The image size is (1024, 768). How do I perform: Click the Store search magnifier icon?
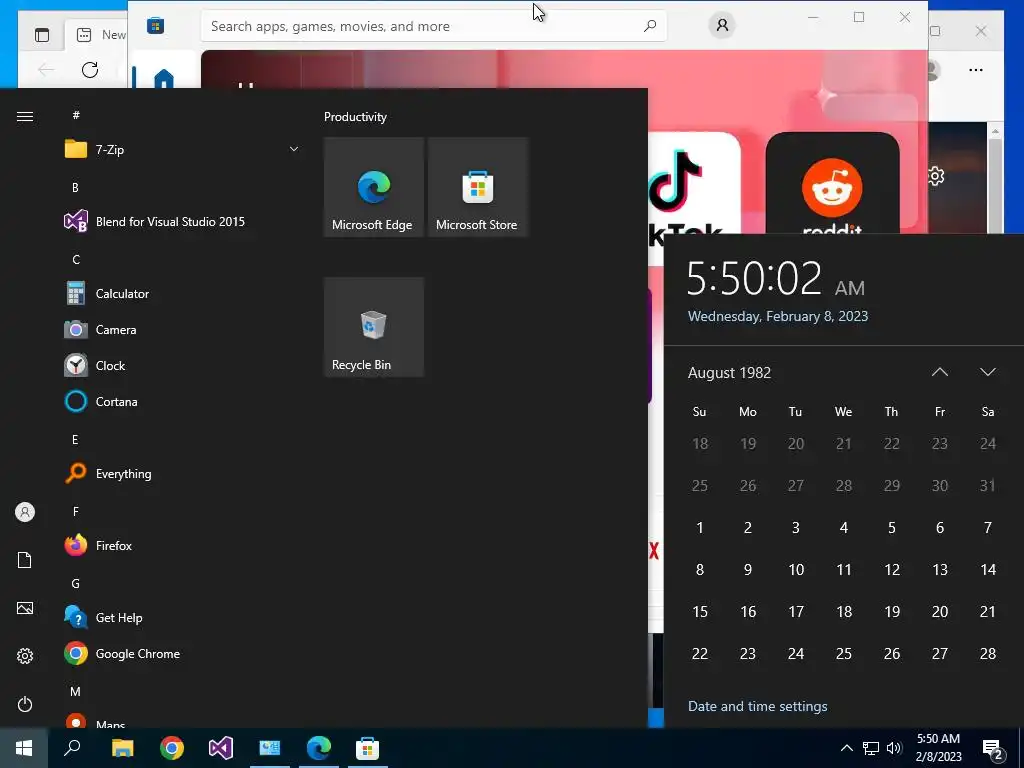(x=650, y=26)
